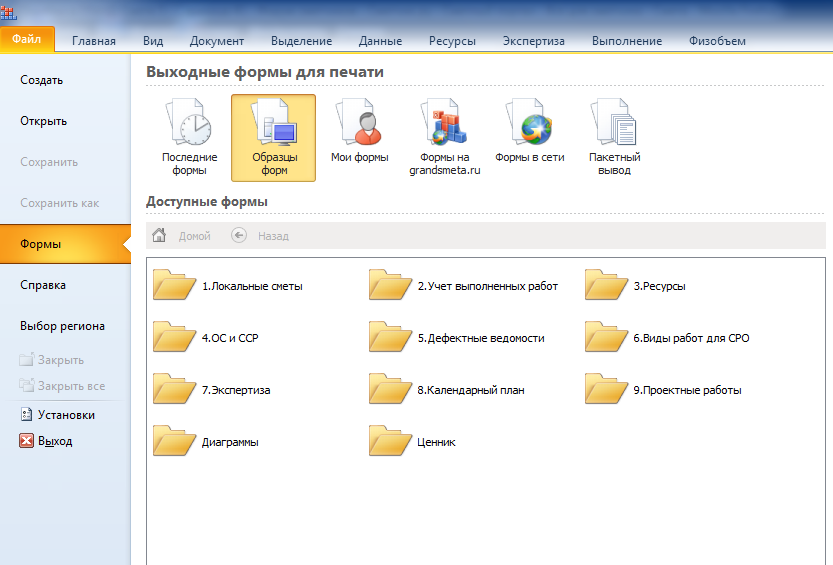Screen dimensions: 833x565
Task: Open the Диаграммы folder
Action: click(206, 442)
